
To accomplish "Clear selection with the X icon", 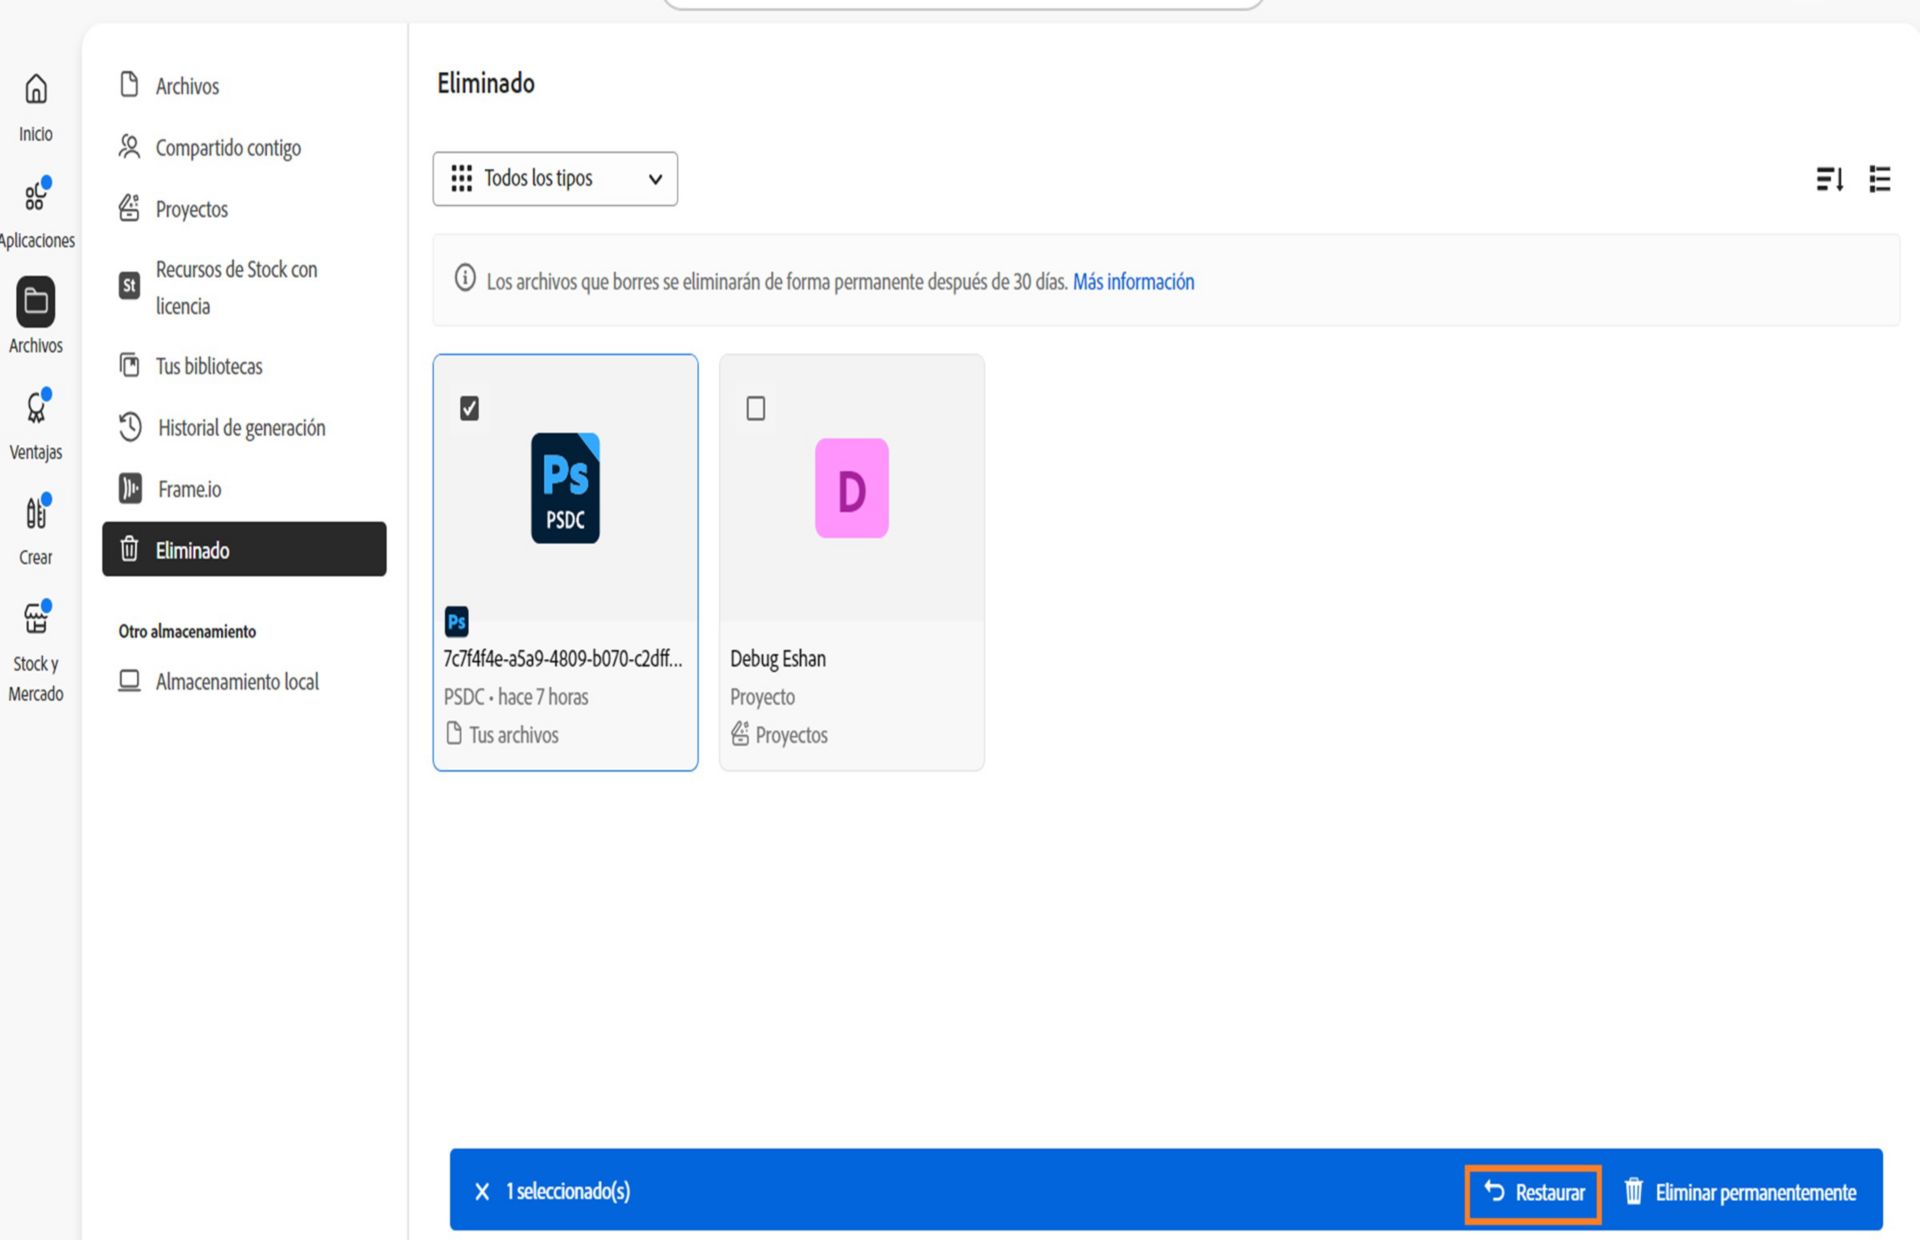I will 482,1191.
